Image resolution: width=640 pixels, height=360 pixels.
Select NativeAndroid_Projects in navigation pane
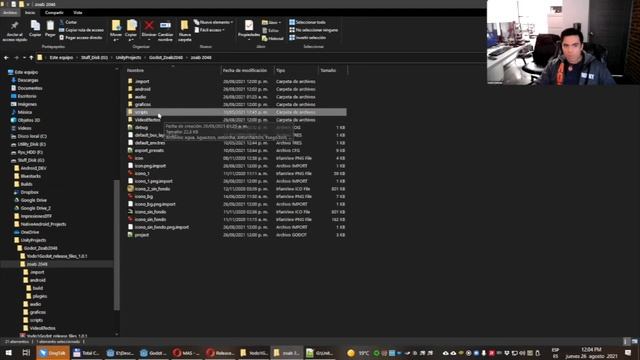pyautogui.click(x=43, y=224)
